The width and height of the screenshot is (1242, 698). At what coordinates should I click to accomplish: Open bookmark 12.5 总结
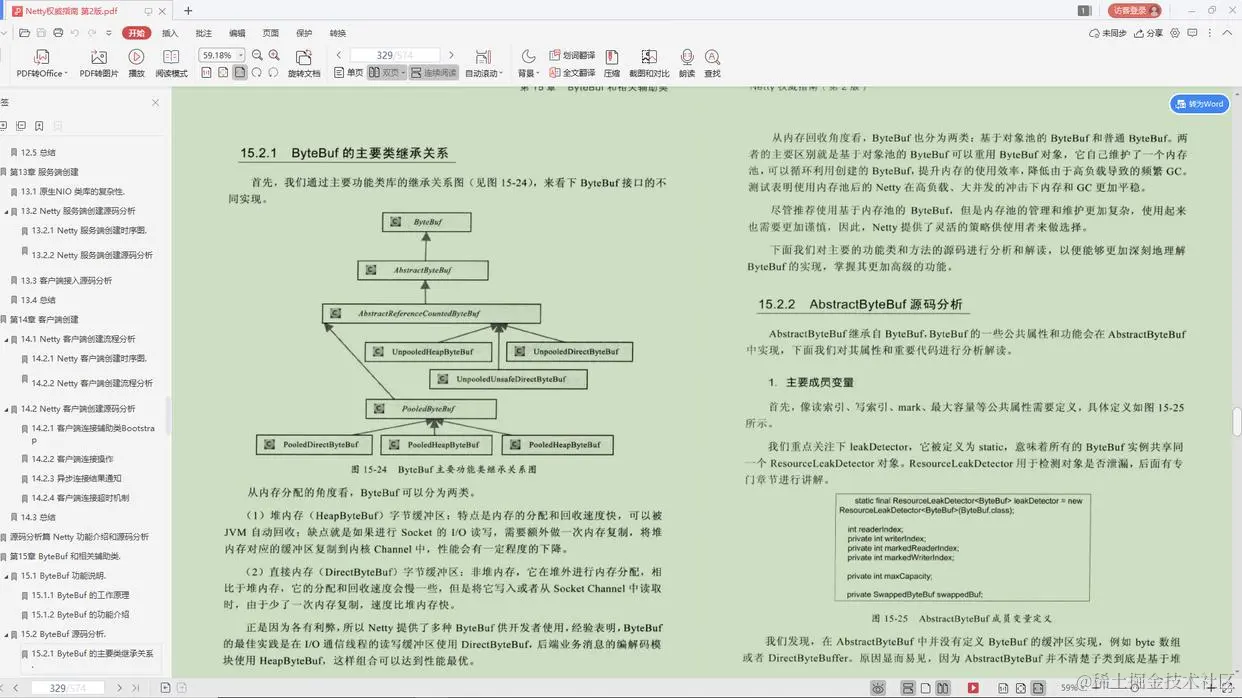(38, 152)
